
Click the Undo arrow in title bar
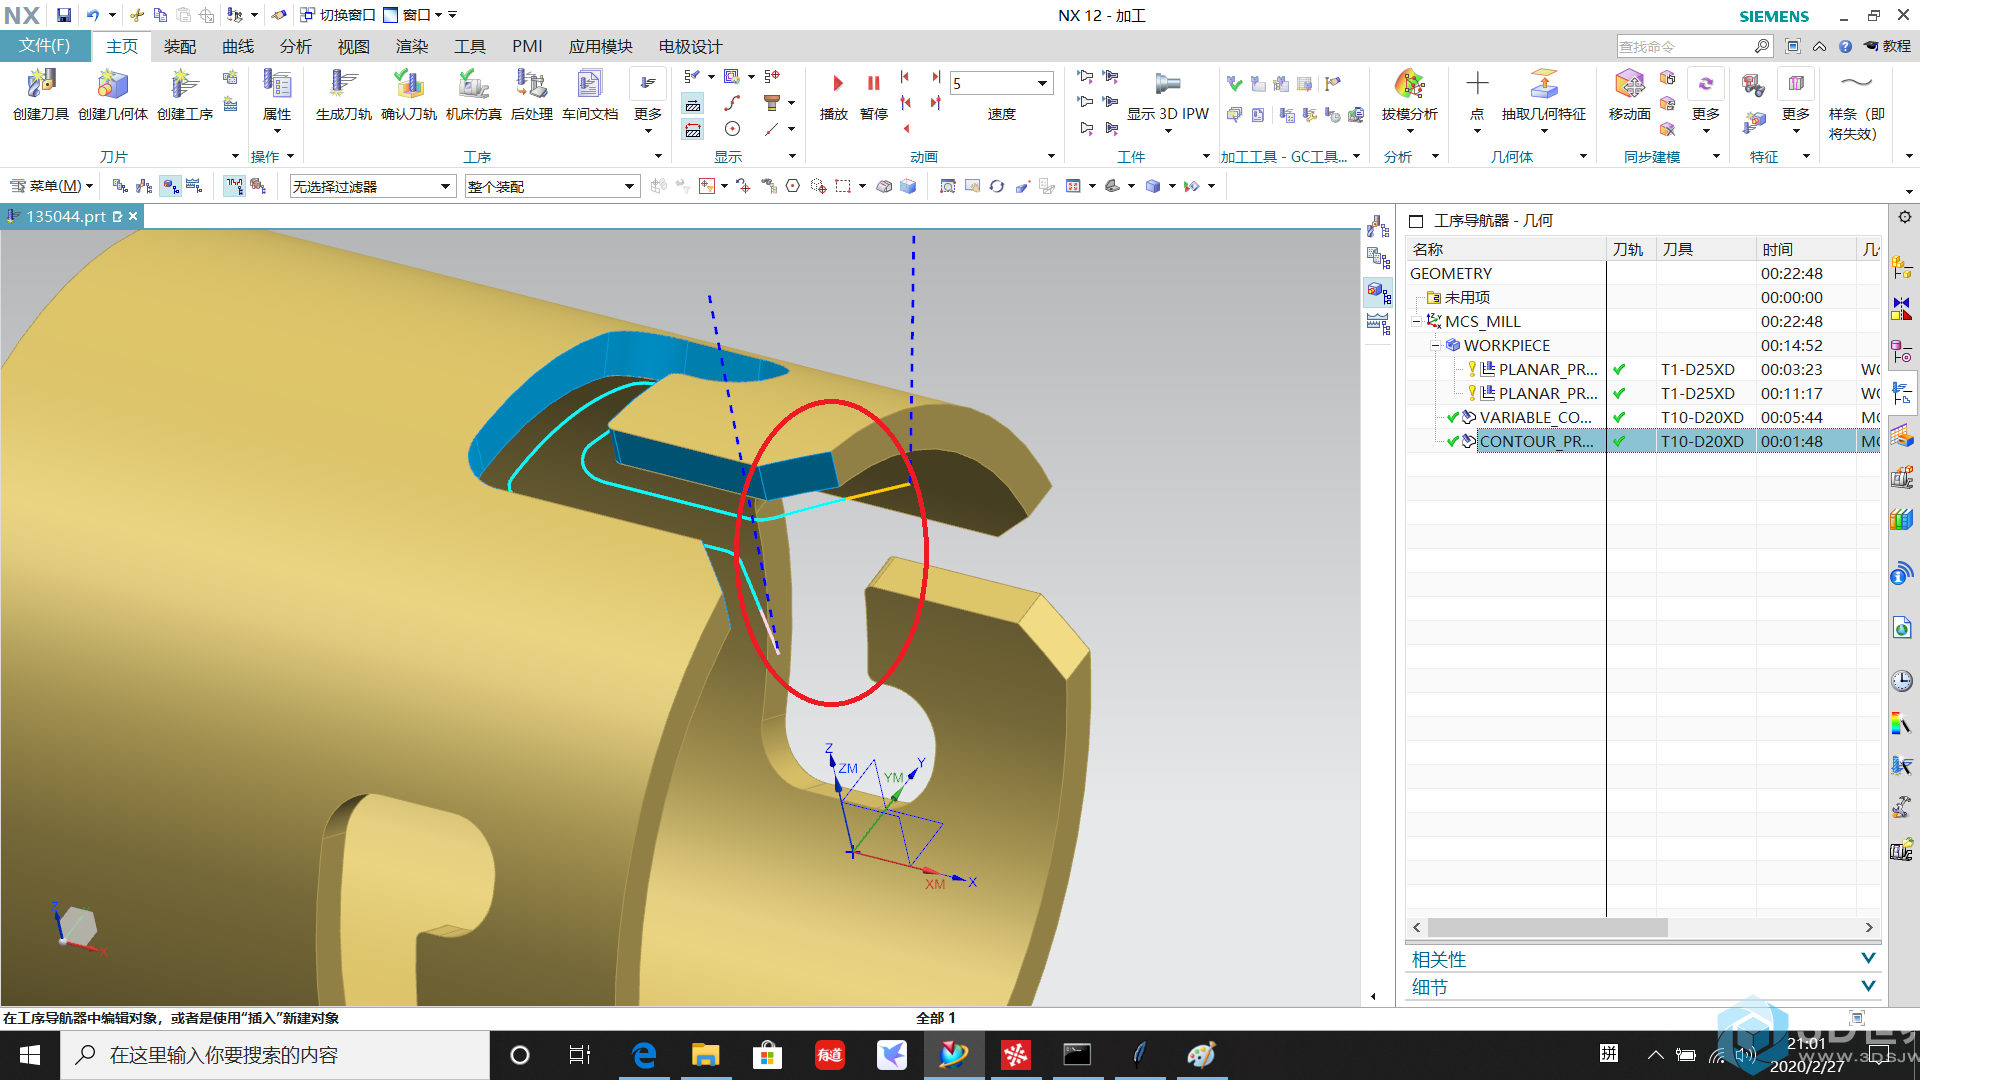click(x=92, y=15)
